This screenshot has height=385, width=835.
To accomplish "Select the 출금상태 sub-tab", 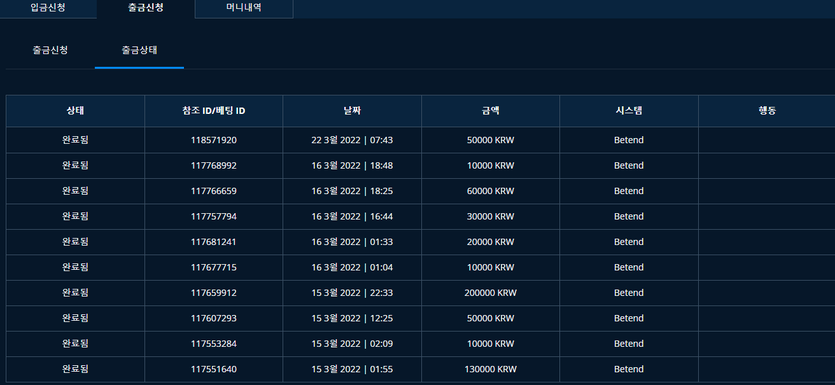I will click(140, 51).
